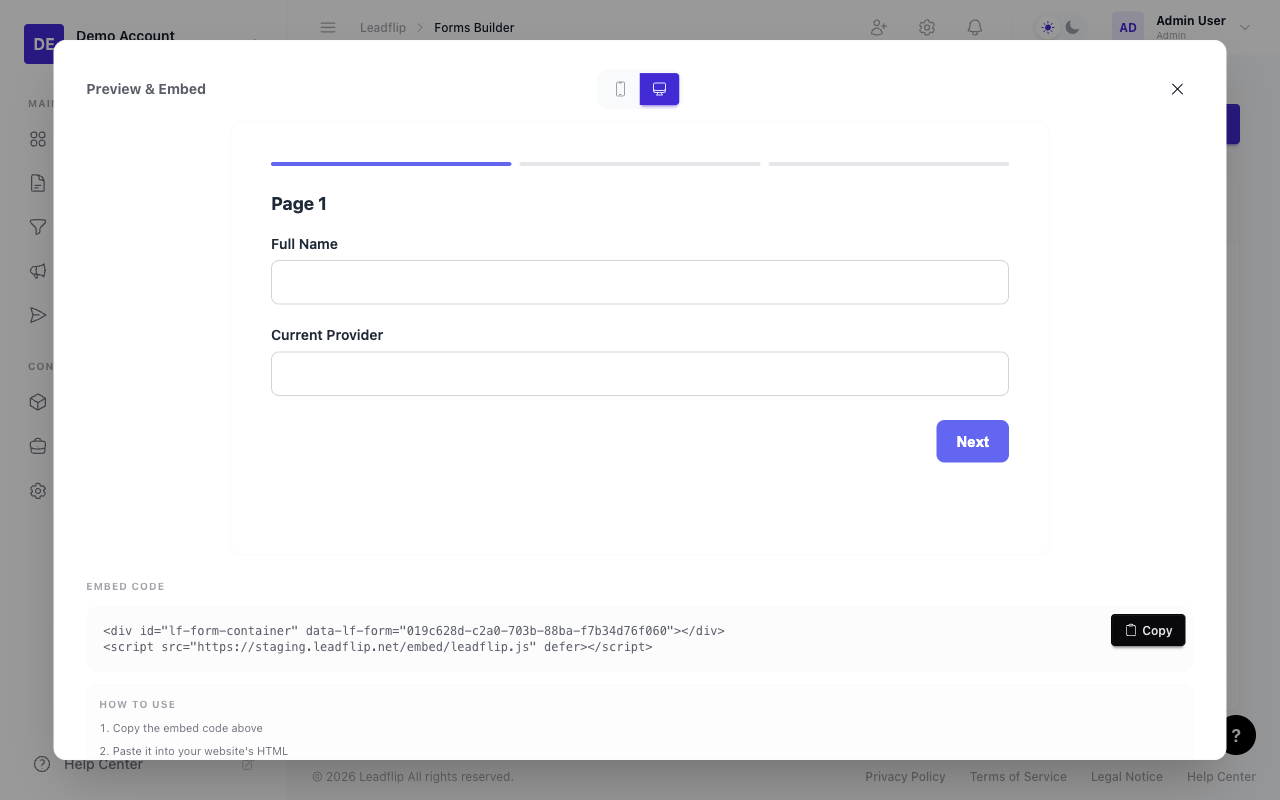Open notifications bell icon
The height and width of the screenshot is (800, 1280).
coord(975,28)
